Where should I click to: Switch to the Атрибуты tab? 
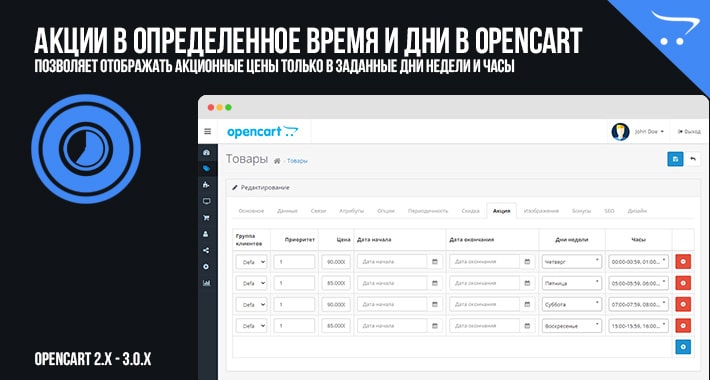tap(351, 211)
